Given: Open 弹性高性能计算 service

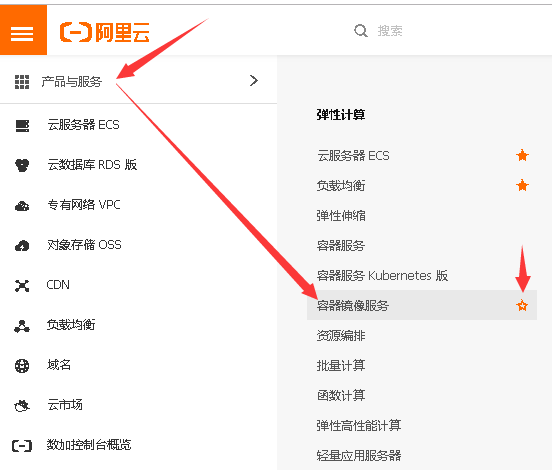Looking at the screenshot, I should [359, 425].
